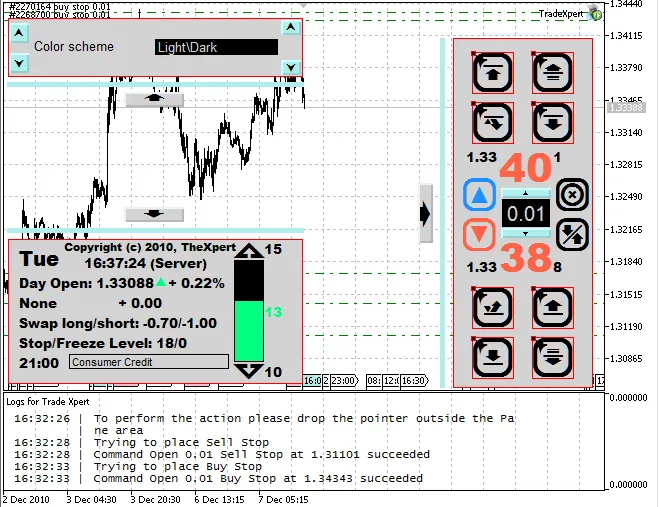
Task: Click right down arrow in Color scheme panel
Action: coord(290,66)
